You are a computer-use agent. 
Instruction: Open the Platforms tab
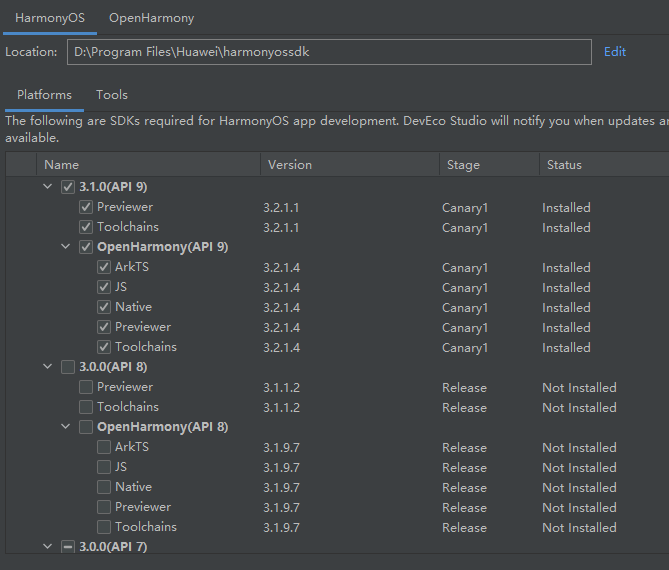pos(44,95)
